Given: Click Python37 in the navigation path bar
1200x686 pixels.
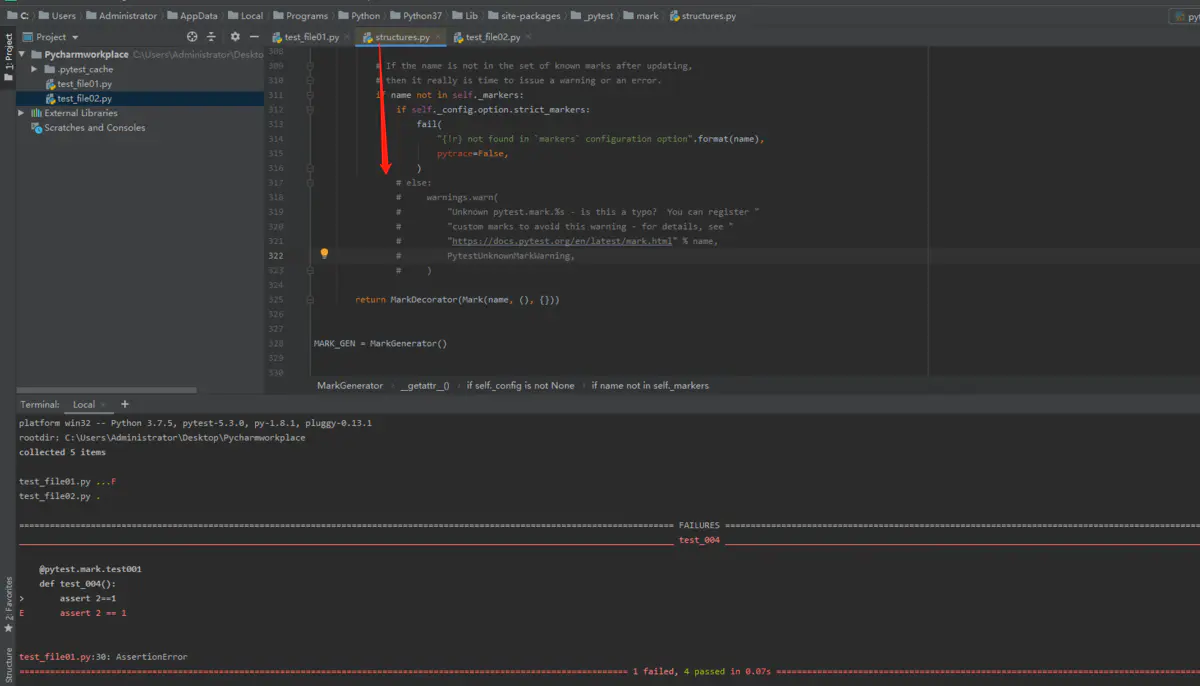Looking at the screenshot, I should coord(423,16).
